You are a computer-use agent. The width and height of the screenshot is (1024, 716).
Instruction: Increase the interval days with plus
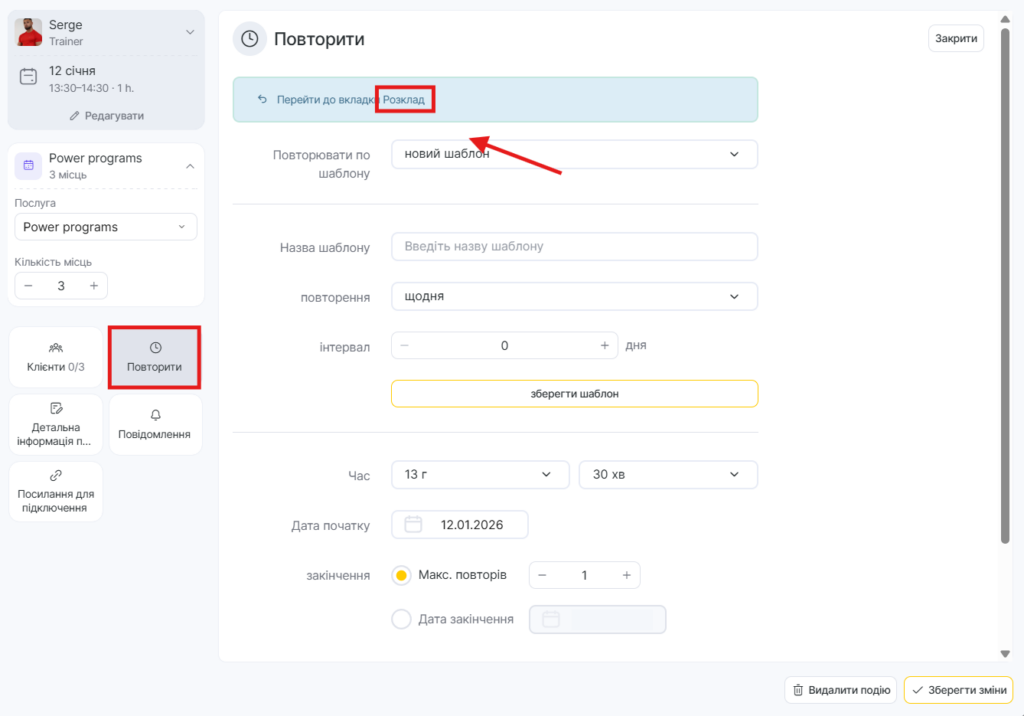click(x=604, y=346)
